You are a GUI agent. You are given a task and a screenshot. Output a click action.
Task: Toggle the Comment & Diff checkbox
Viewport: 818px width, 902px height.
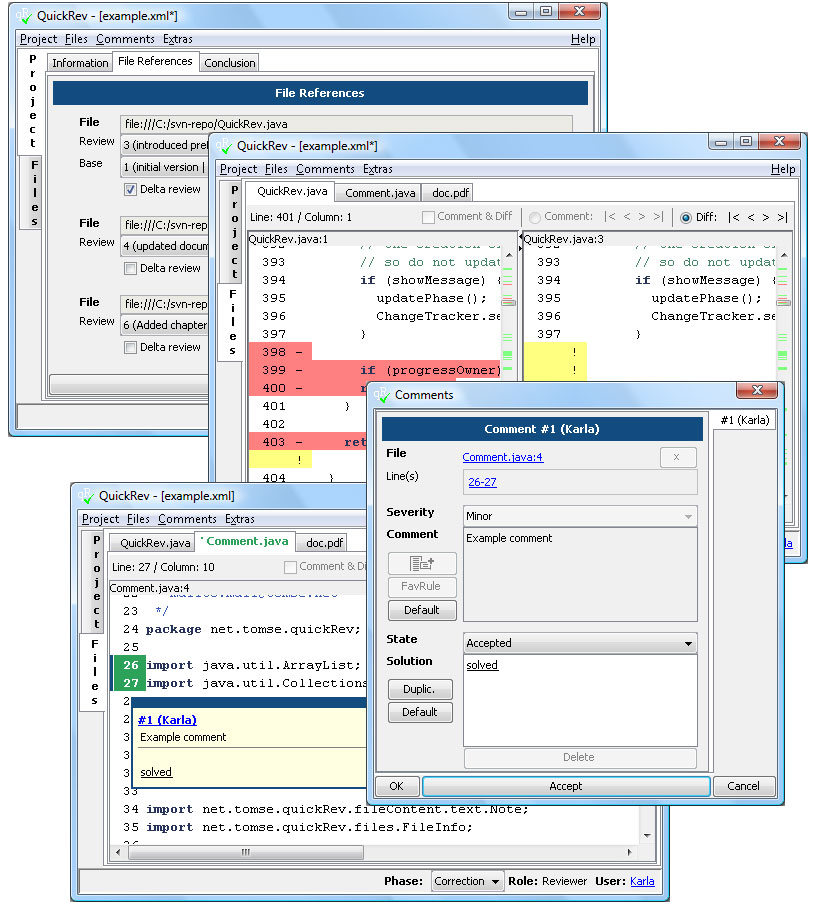(429, 217)
